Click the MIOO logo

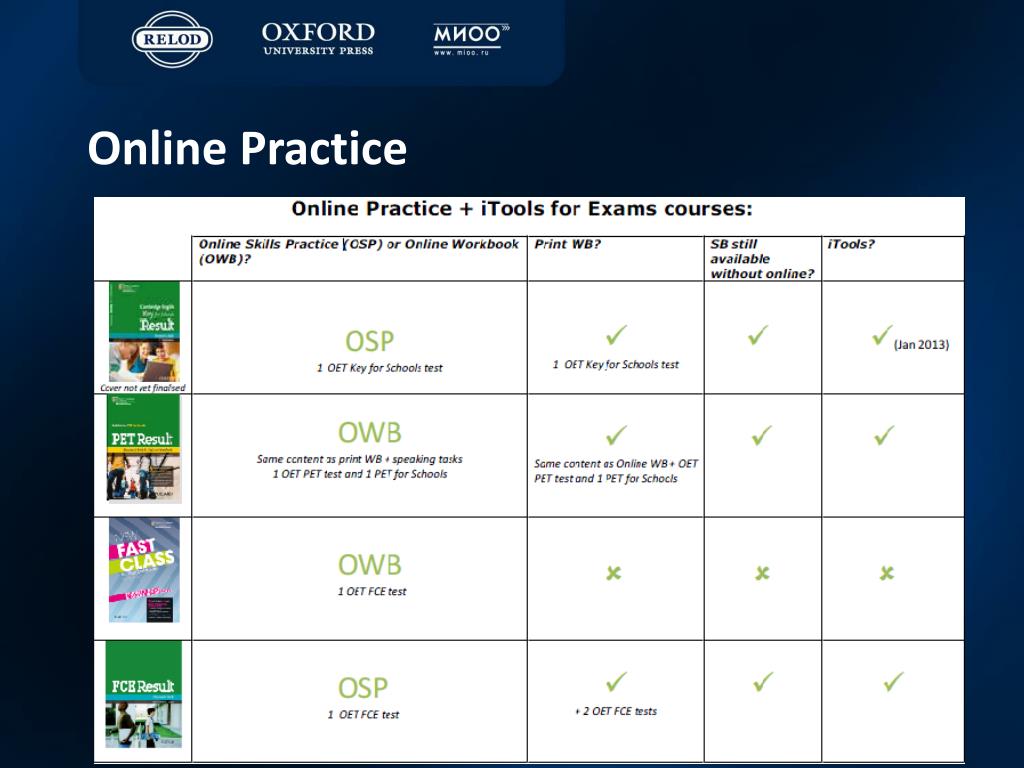[471, 39]
